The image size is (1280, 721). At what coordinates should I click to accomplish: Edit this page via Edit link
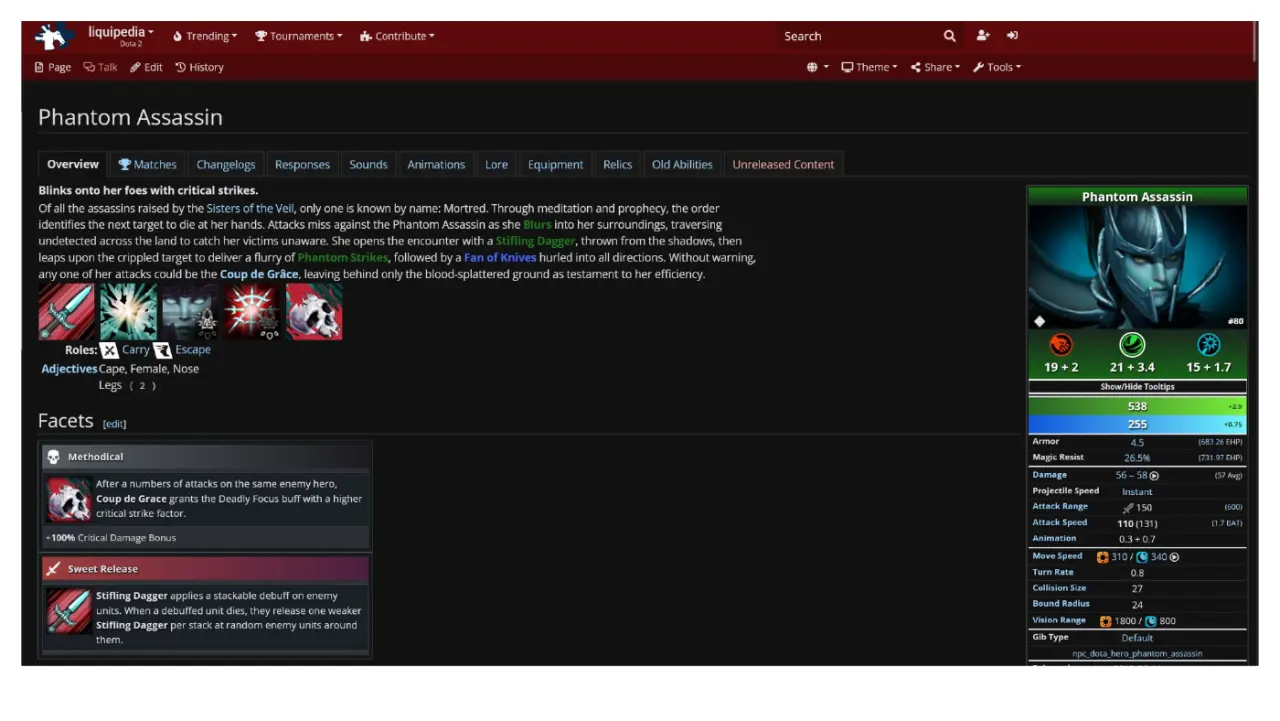coord(146,67)
